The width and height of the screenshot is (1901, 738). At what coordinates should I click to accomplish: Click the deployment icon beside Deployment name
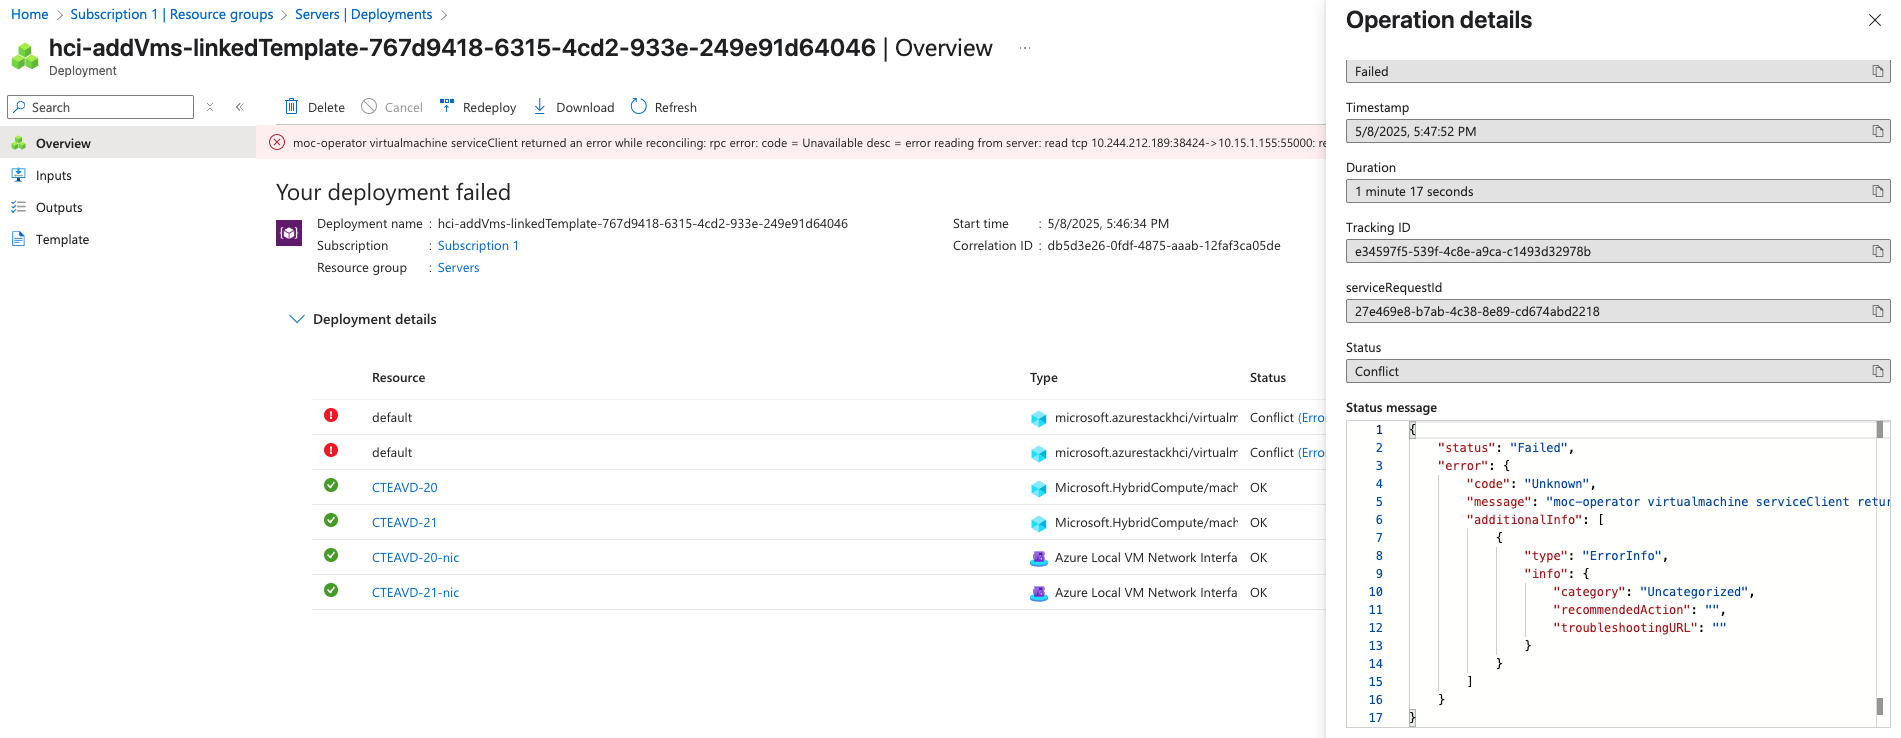pyautogui.click(x=289, y=233)
